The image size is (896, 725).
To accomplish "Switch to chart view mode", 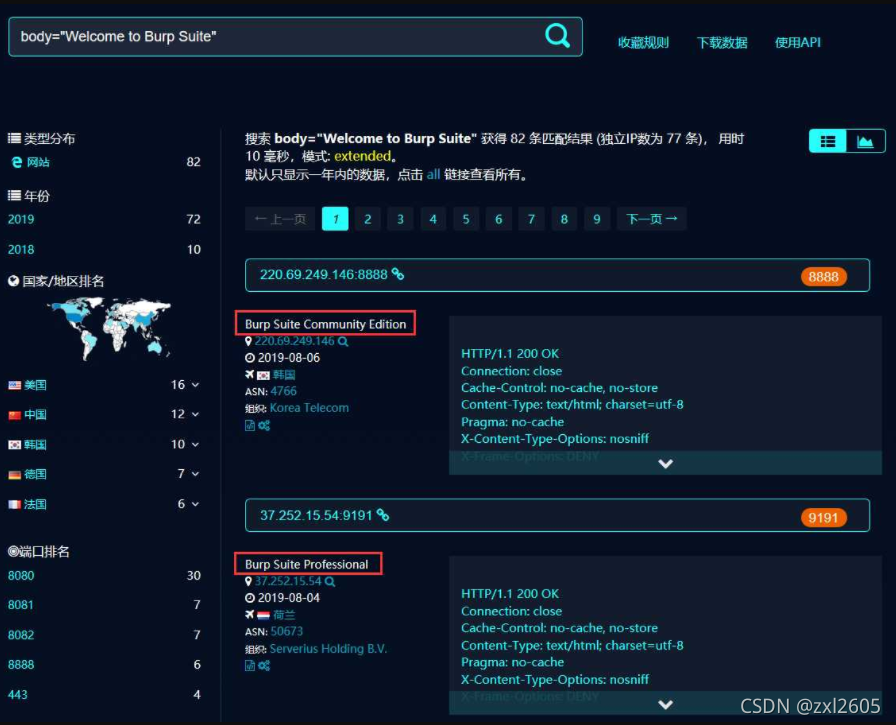I will pos(865,141).
